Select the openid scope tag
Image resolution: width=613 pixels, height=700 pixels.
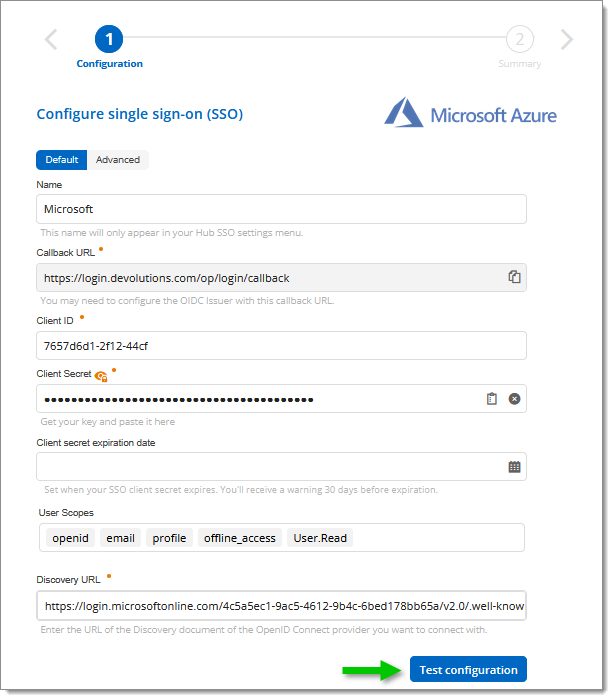point(71,538)
